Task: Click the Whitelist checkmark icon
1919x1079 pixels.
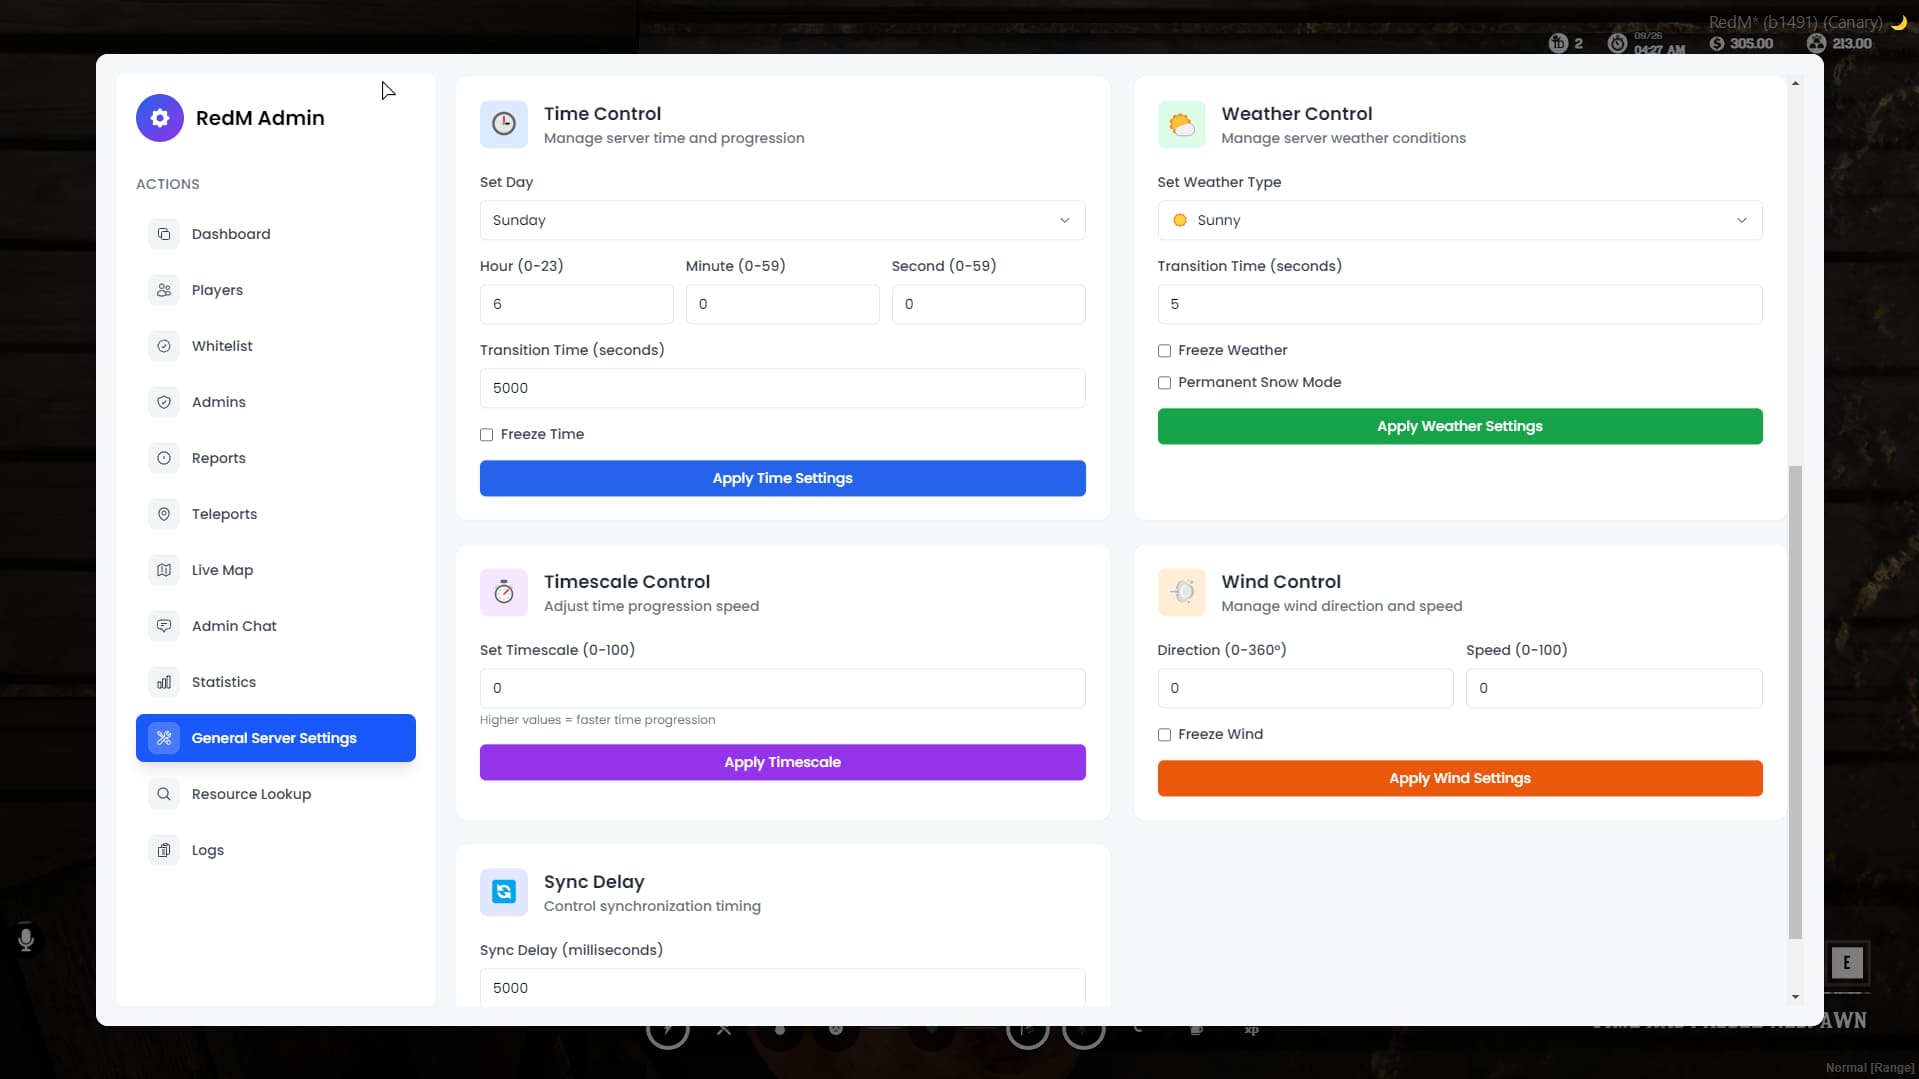Action: pos(164,346)
